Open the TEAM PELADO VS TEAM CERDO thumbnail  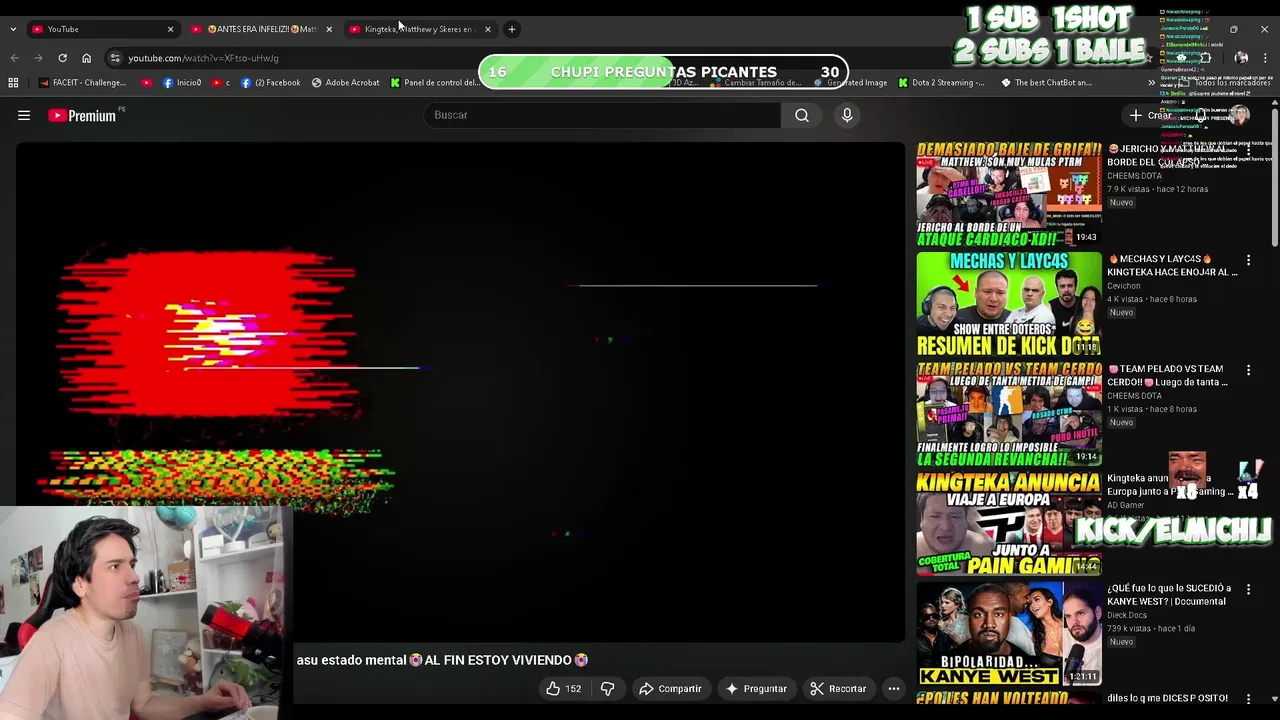[x=1009, y=414]
